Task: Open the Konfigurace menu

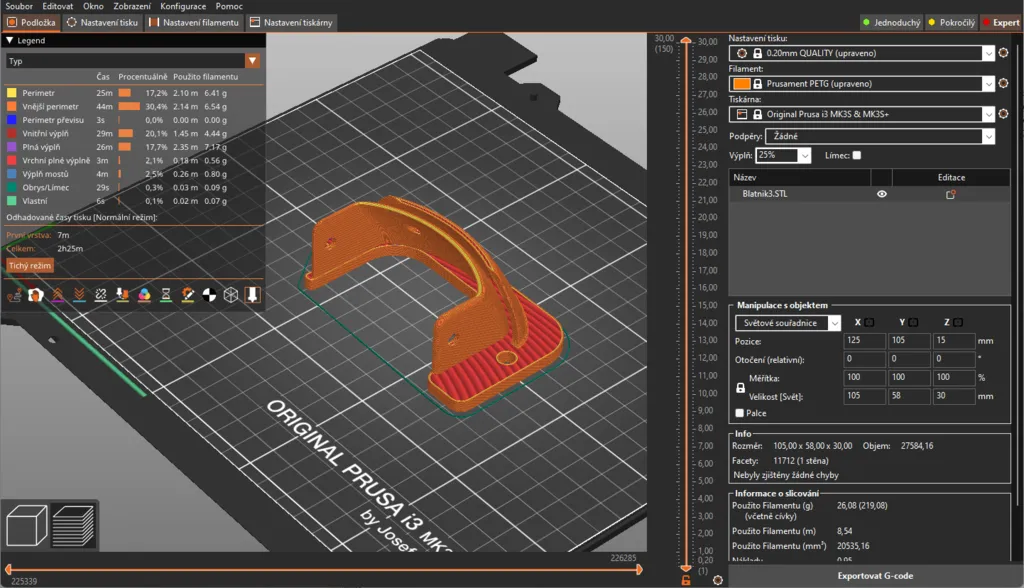Action: 183,6
